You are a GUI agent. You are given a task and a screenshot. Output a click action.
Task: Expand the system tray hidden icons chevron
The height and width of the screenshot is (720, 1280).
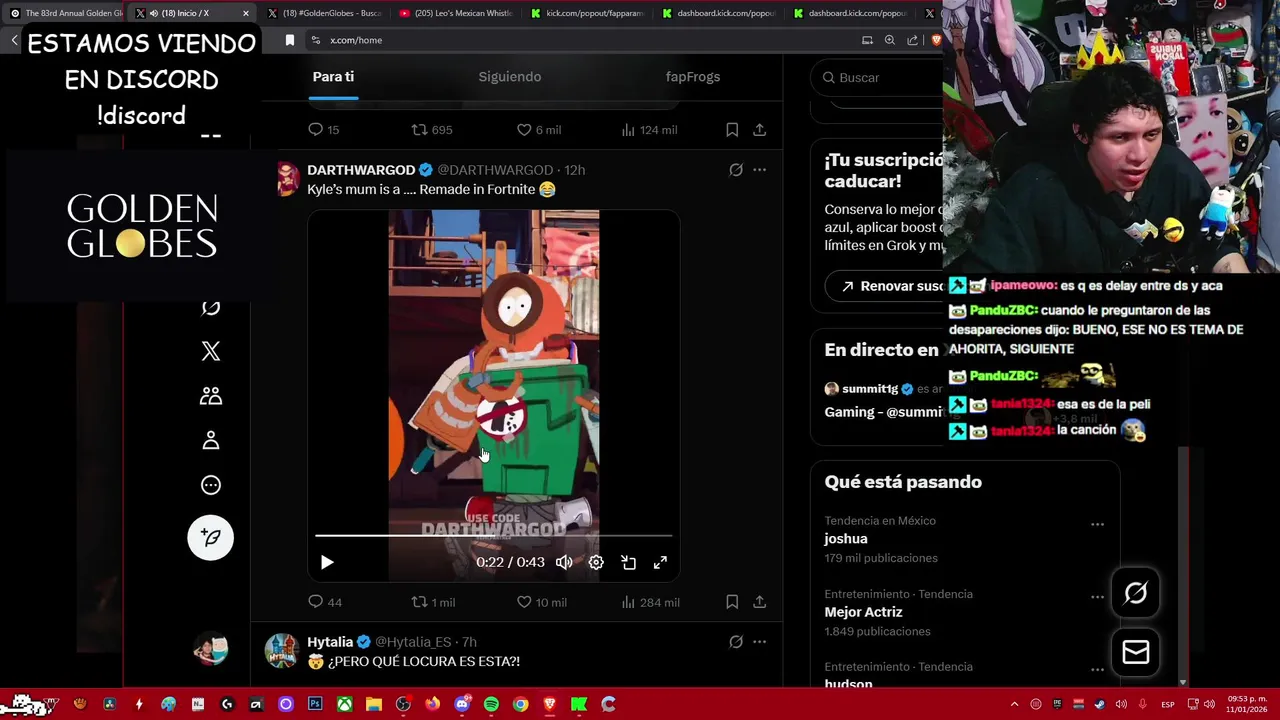[x=1014, y=704]
